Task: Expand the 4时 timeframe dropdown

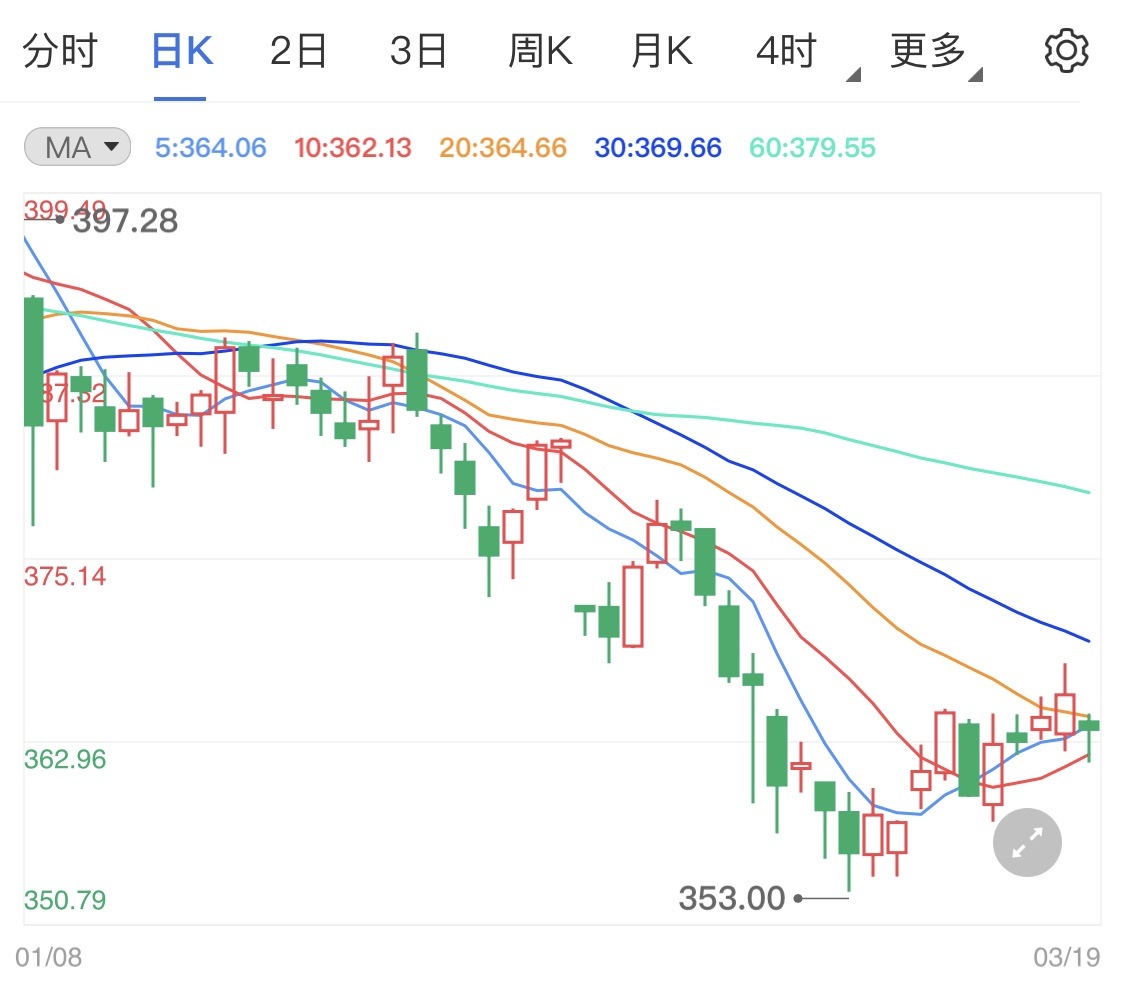Action: (807, 54)
